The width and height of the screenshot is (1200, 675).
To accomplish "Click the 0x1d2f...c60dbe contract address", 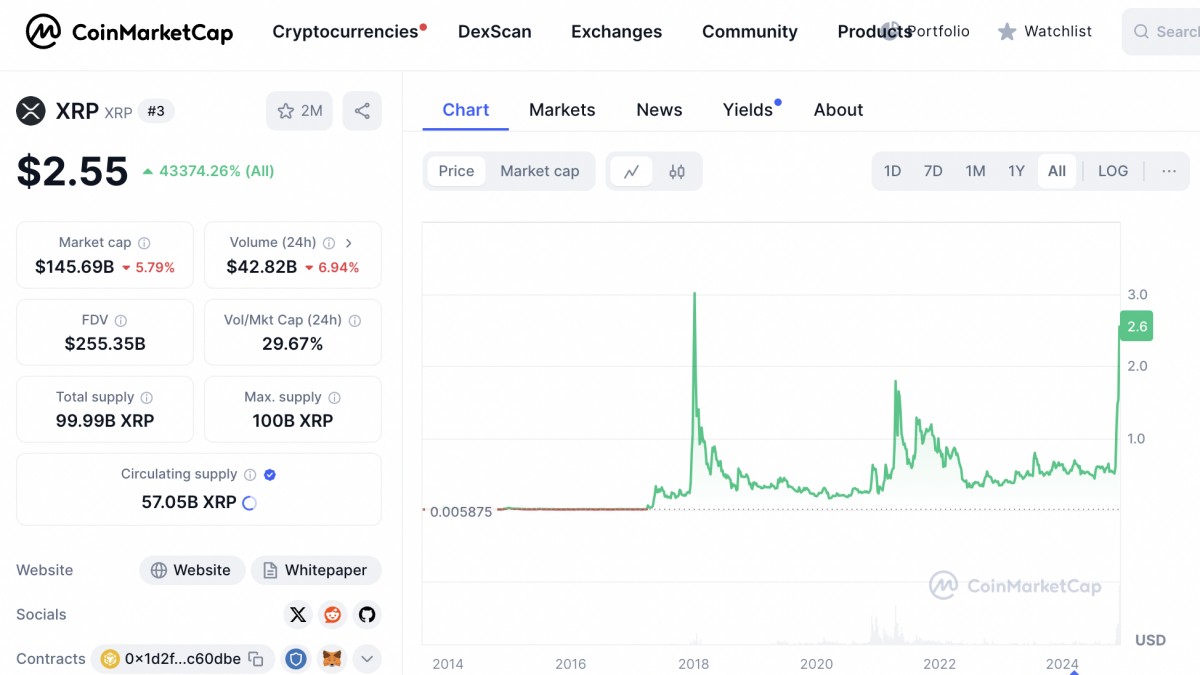I will coord(183,659).
